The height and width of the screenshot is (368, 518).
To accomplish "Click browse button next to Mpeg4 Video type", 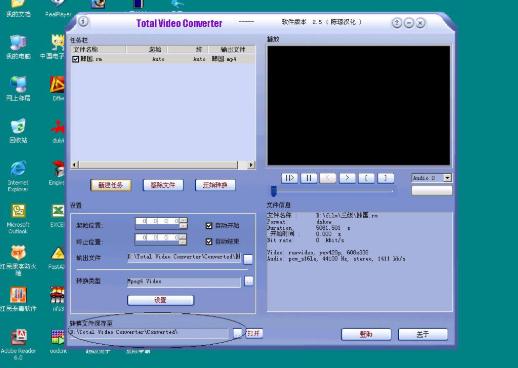I will pyautogui.click(x=249, y=281).
